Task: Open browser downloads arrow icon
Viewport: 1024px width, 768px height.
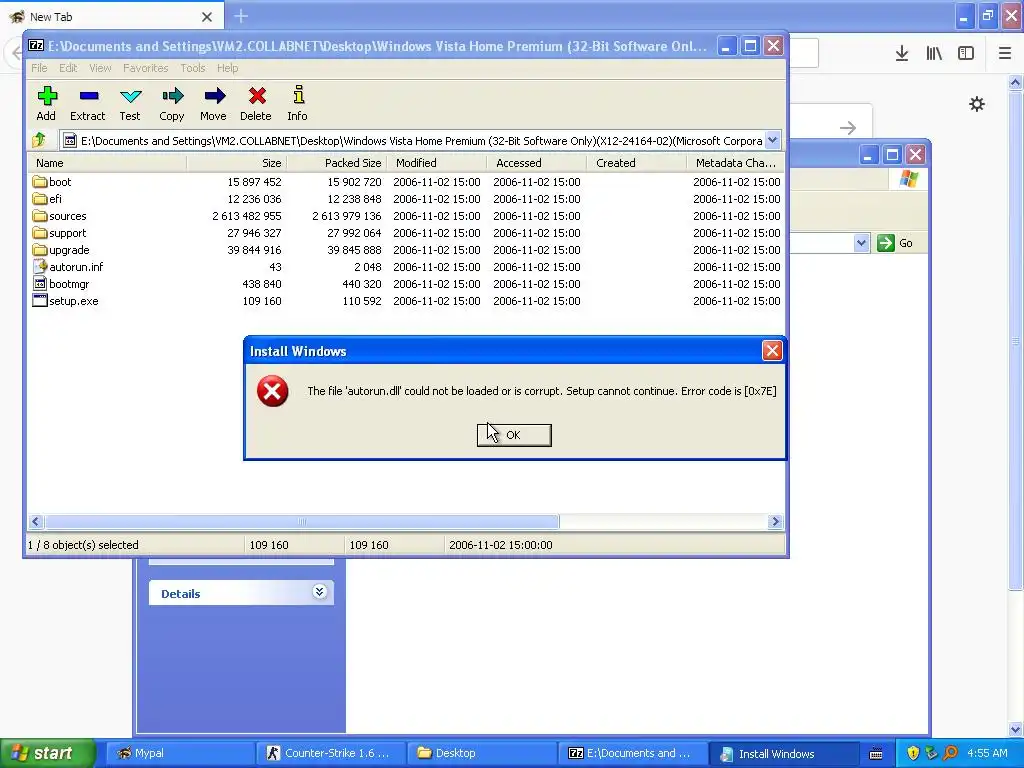Action: point(902,54)
